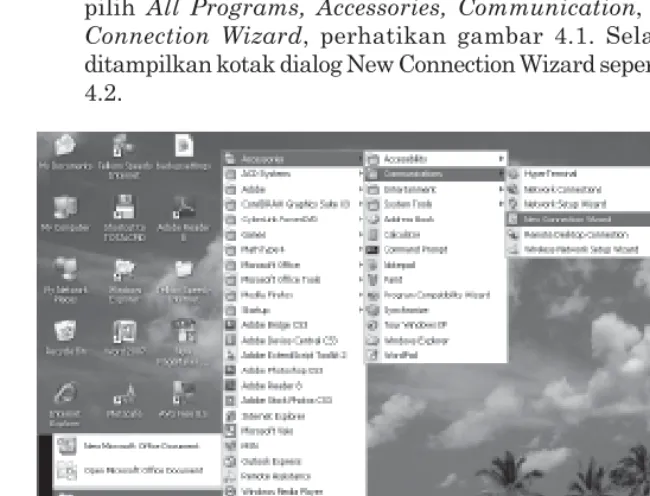Launch Internet Explorer from programs list
The height and width of the screenshot is (496, 650).
pos(294,416)
